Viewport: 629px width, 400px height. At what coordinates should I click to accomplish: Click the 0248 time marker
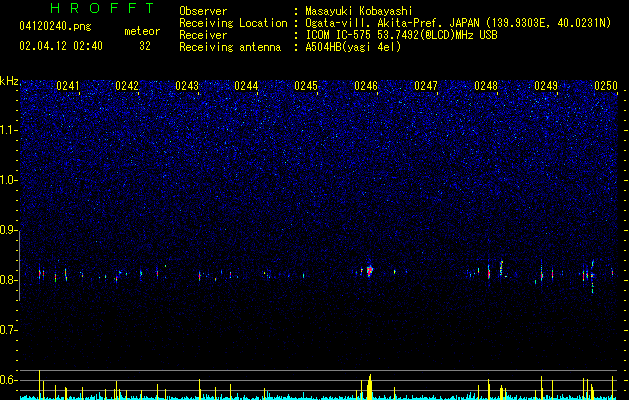tap(486, 86)
